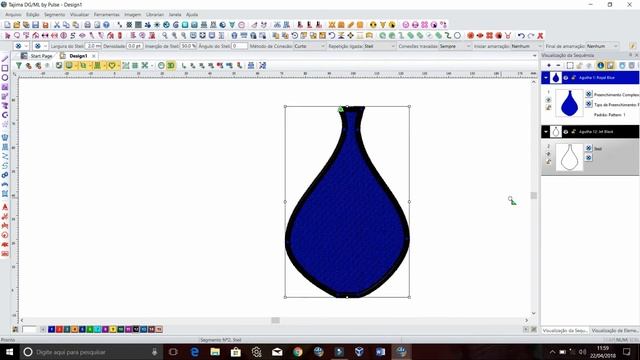Screen dimensions: 640x360
Task: Open the Repetição ligada Steil dropdown
Action: (380, 46)
